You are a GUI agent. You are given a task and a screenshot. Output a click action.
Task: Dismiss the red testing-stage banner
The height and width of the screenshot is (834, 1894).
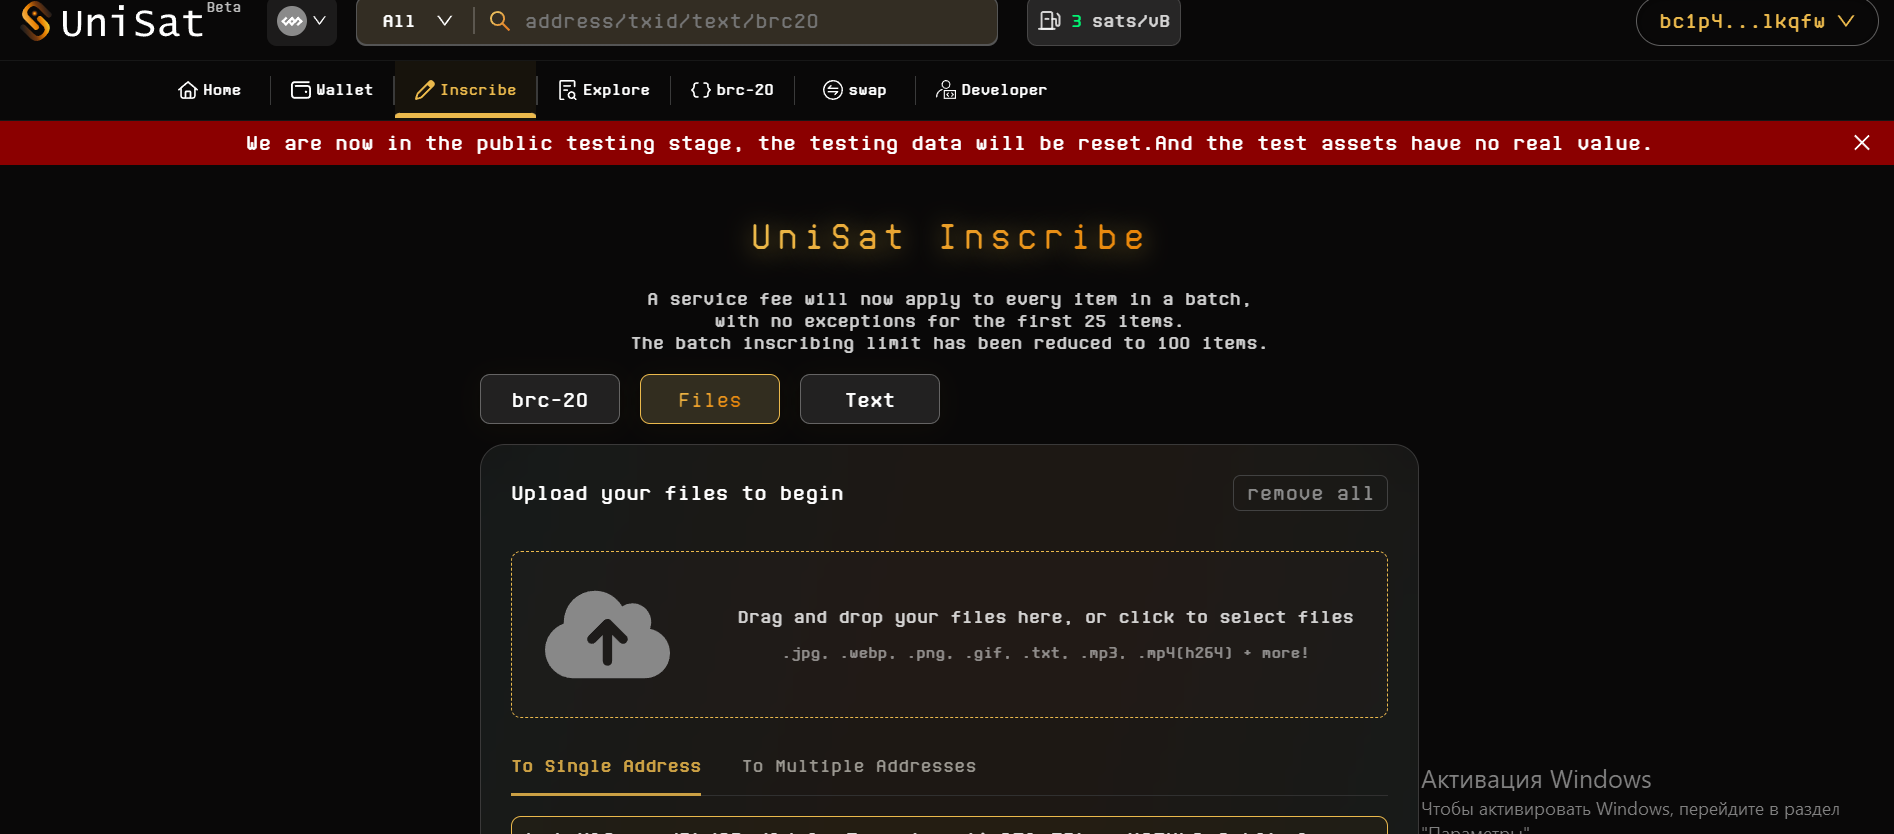pyautogui.click(x=1861, y=143)
